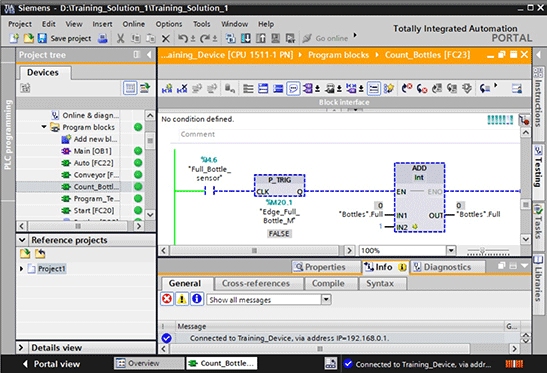Click the Download to device icon
547x373 pixels.
[x=246, y=38]
